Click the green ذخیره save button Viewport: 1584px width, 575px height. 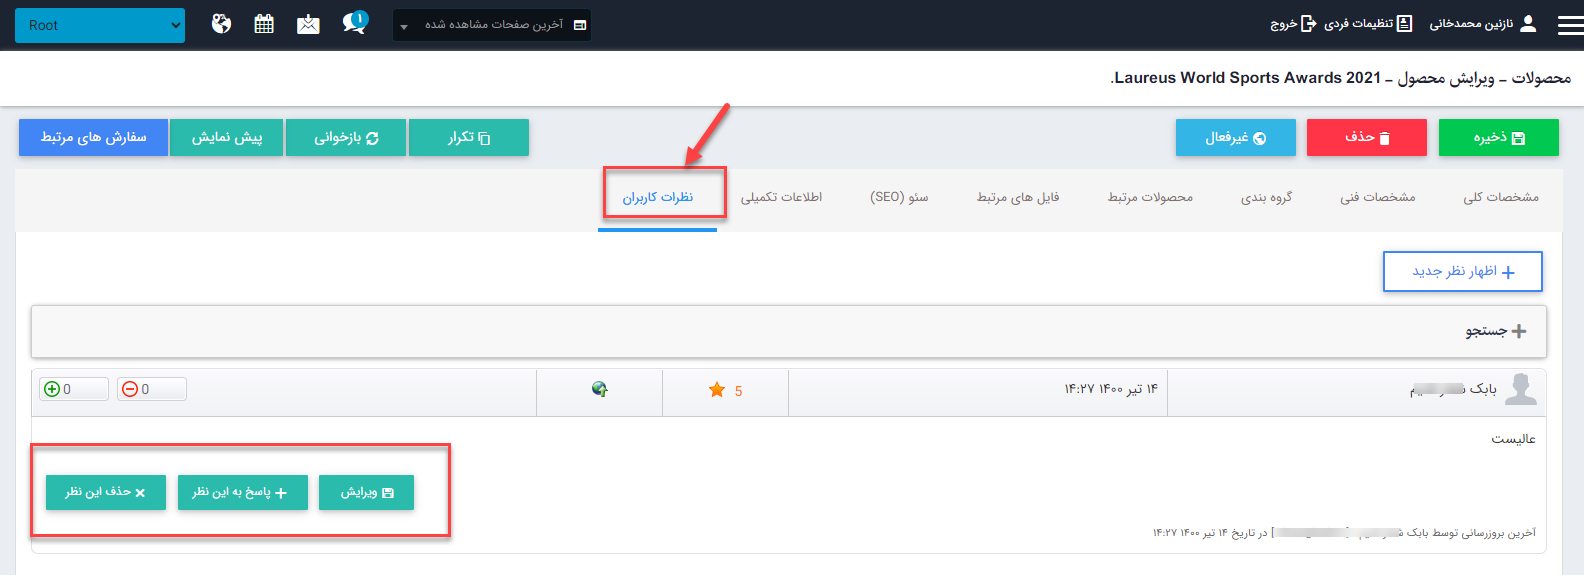tap(1498, 138)
